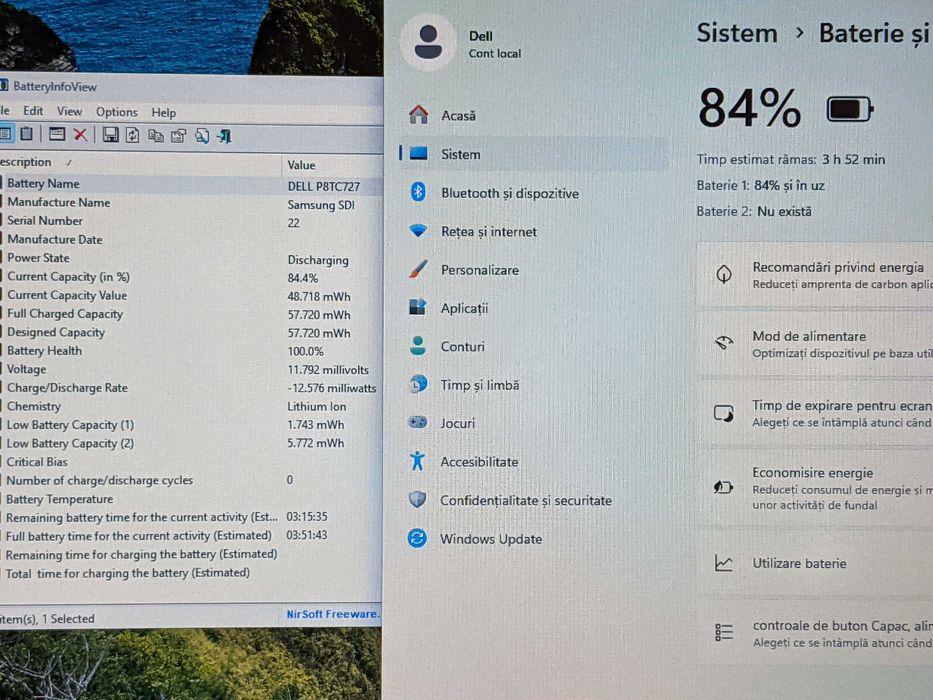The width and height of the screenshot is (933, 700).
Task: Select Total time for charging the battery row
Action: point(191,573)
